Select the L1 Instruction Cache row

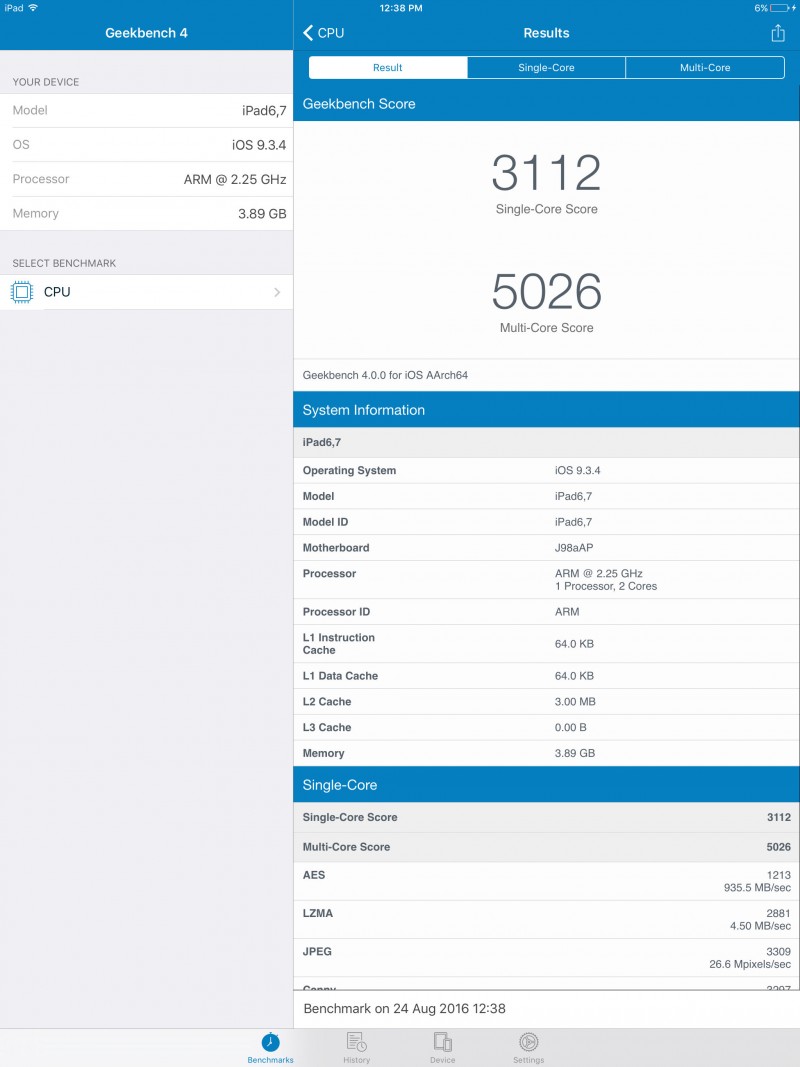click(x=546, y=644)
